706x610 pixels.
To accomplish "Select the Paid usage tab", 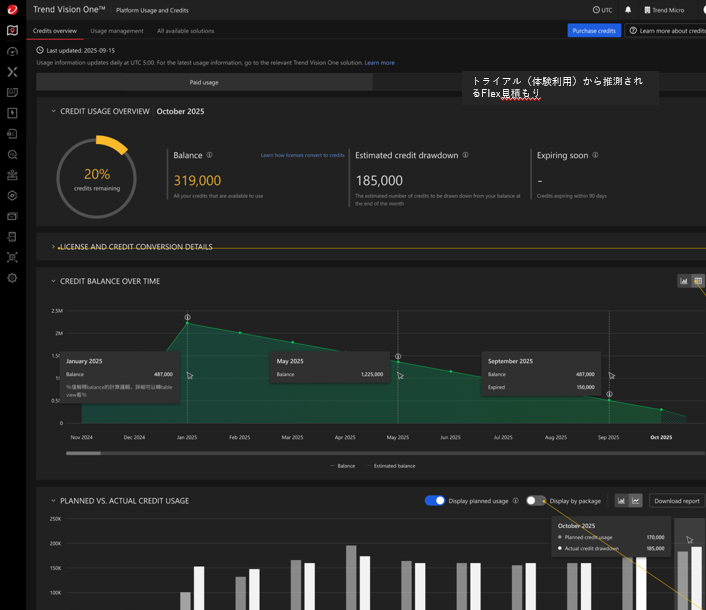I will point(204,82).
